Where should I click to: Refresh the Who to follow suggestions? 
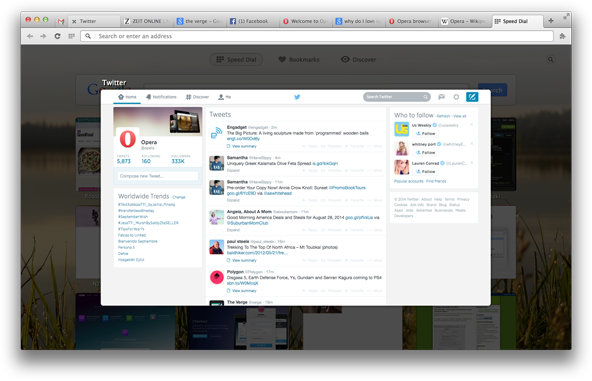[x=443, y=116]
